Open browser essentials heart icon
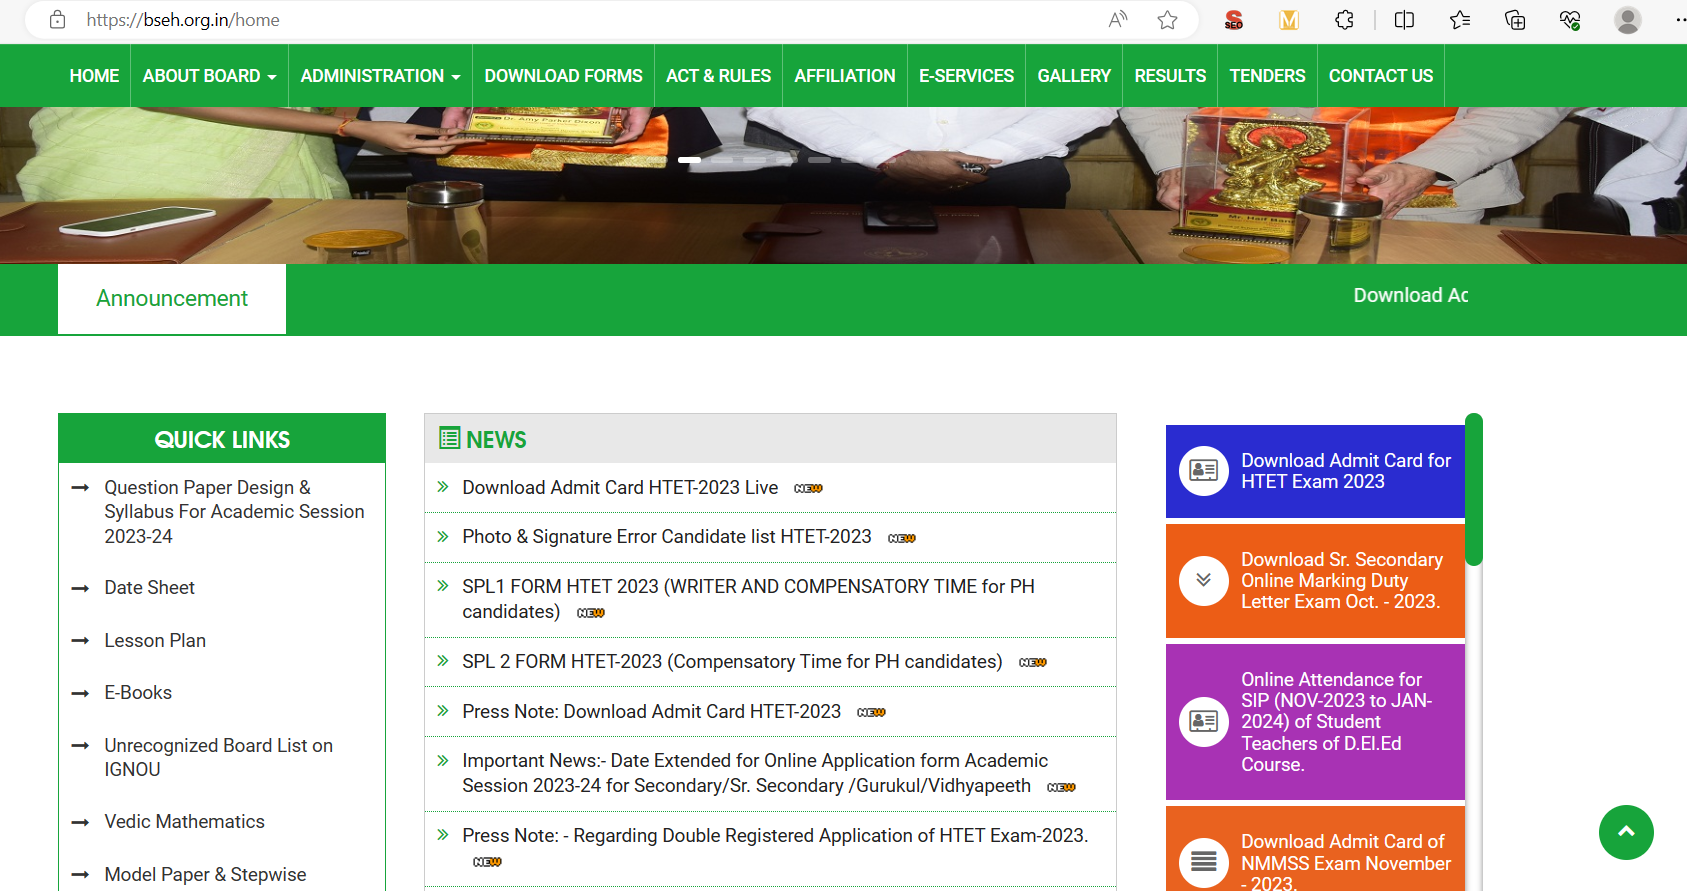The image size is (1687, 891). pyautogui.click(x=1570, y=20)
